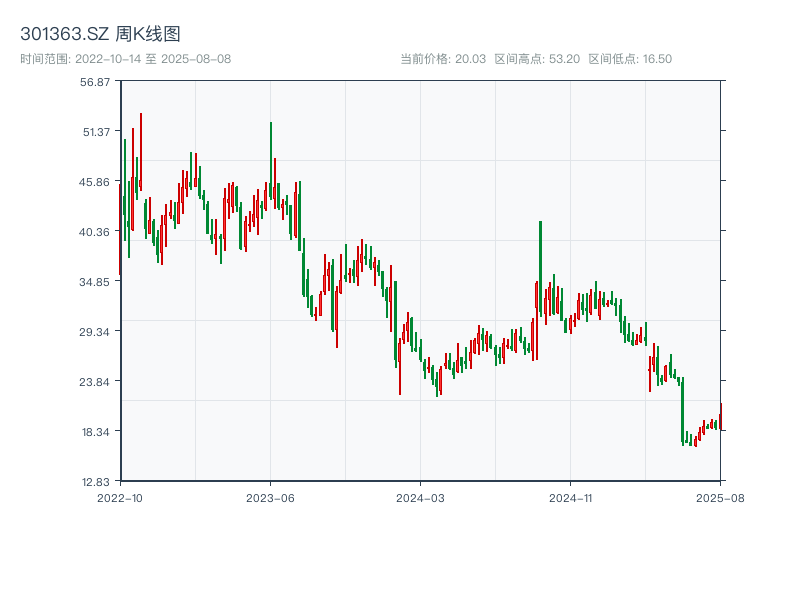
Task: Click the 当前价格 20.03 label
Action: tap(442, 59)
